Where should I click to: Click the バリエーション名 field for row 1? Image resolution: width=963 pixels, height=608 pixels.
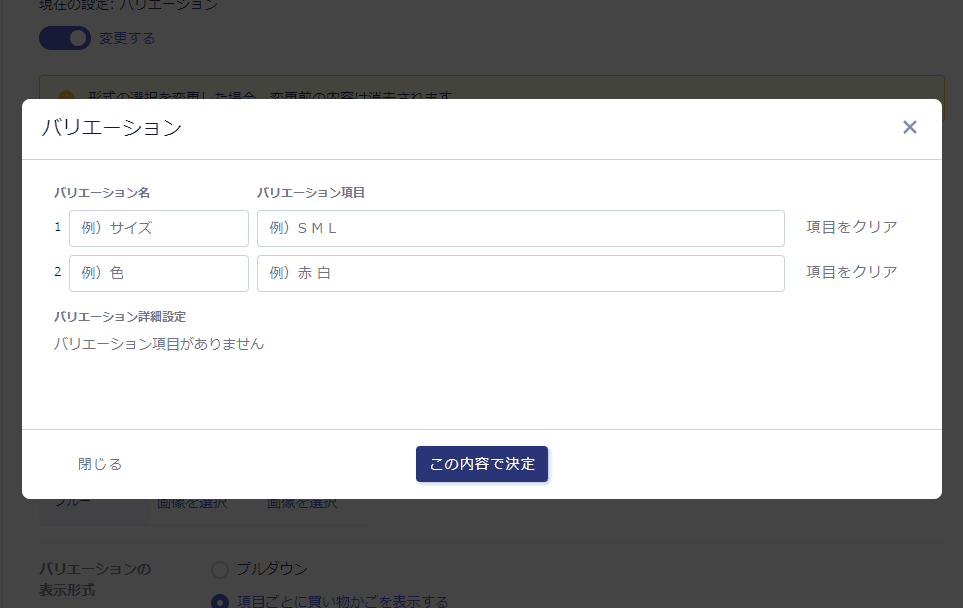159,228
